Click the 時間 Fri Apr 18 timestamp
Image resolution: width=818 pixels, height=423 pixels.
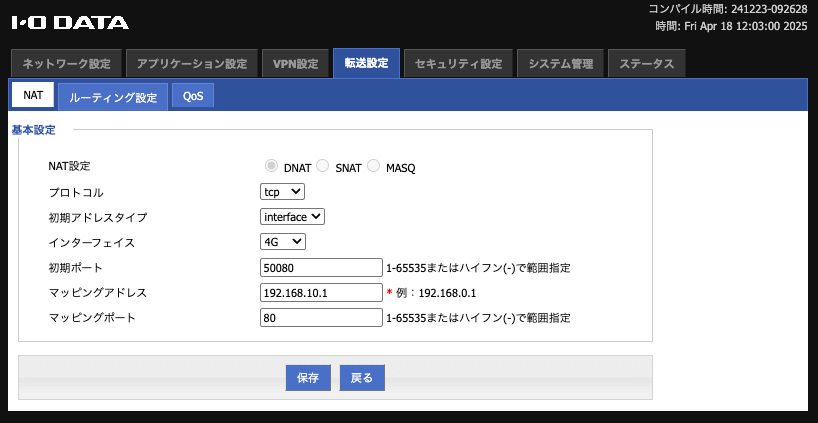tap(731, 26)
